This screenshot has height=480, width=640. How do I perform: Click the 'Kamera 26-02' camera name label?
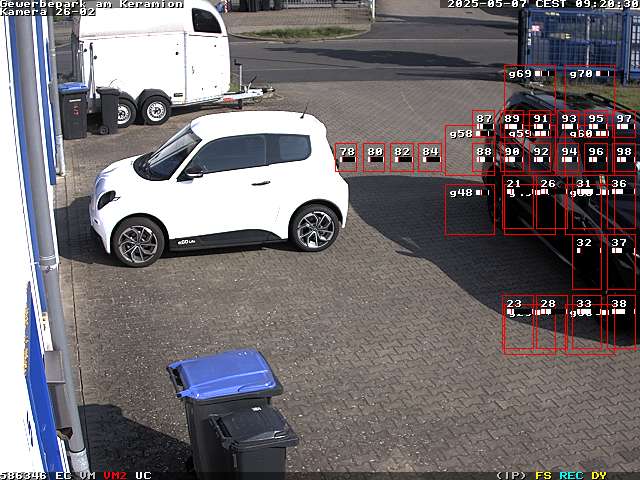[x=48, y=12]
